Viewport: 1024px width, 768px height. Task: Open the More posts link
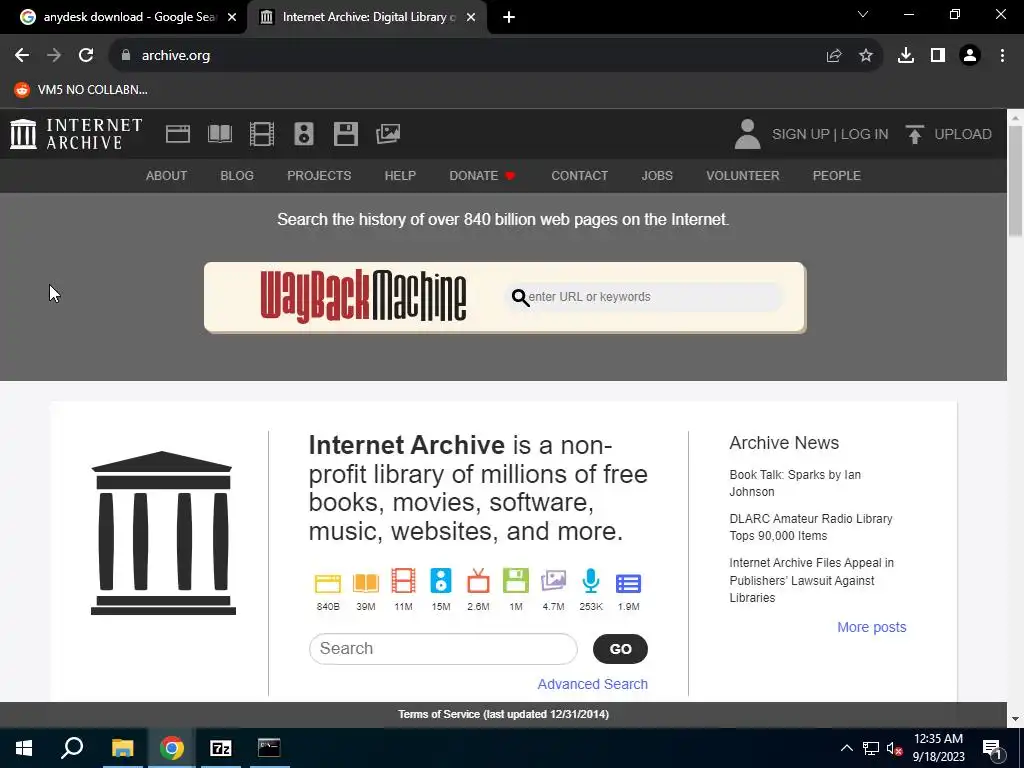point(871,627)
